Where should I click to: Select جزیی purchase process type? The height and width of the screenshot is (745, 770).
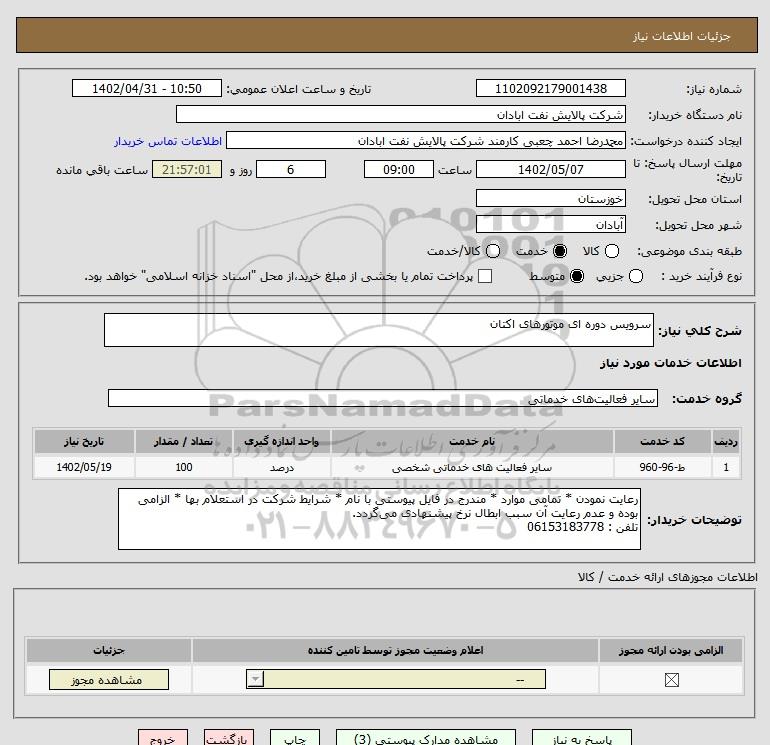[x=633, y=276]
